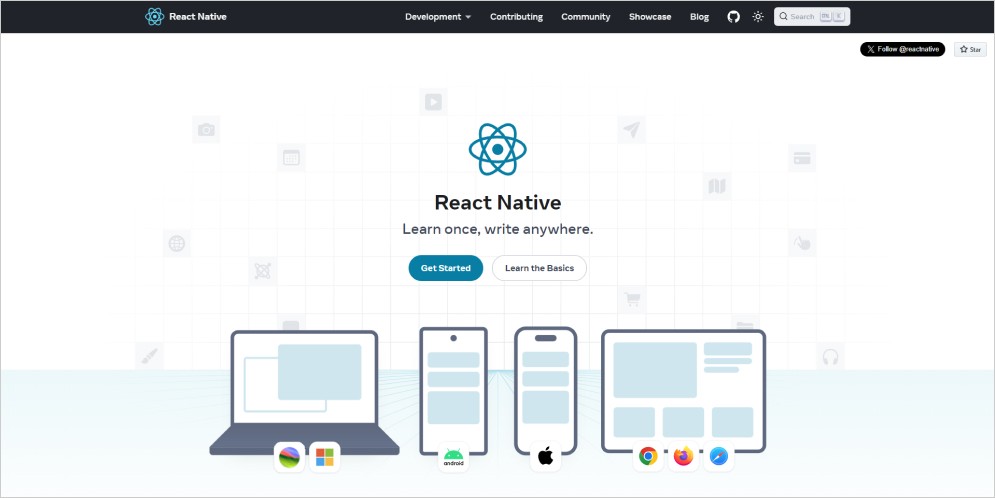Visit the Blog
The height and width of the screenshot is (498, 995).
(699, 16)
